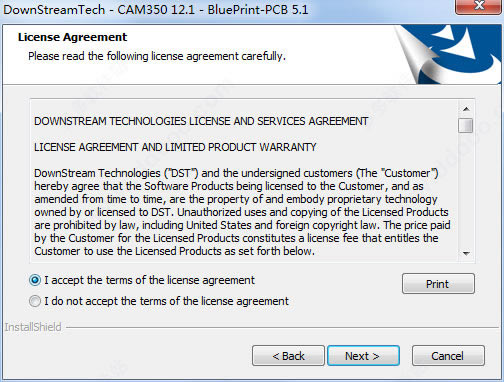Click the license text scroll down arrow
The width and height of the screenshot is (504, 382).
pyautogui.click(x=466, y=253)
